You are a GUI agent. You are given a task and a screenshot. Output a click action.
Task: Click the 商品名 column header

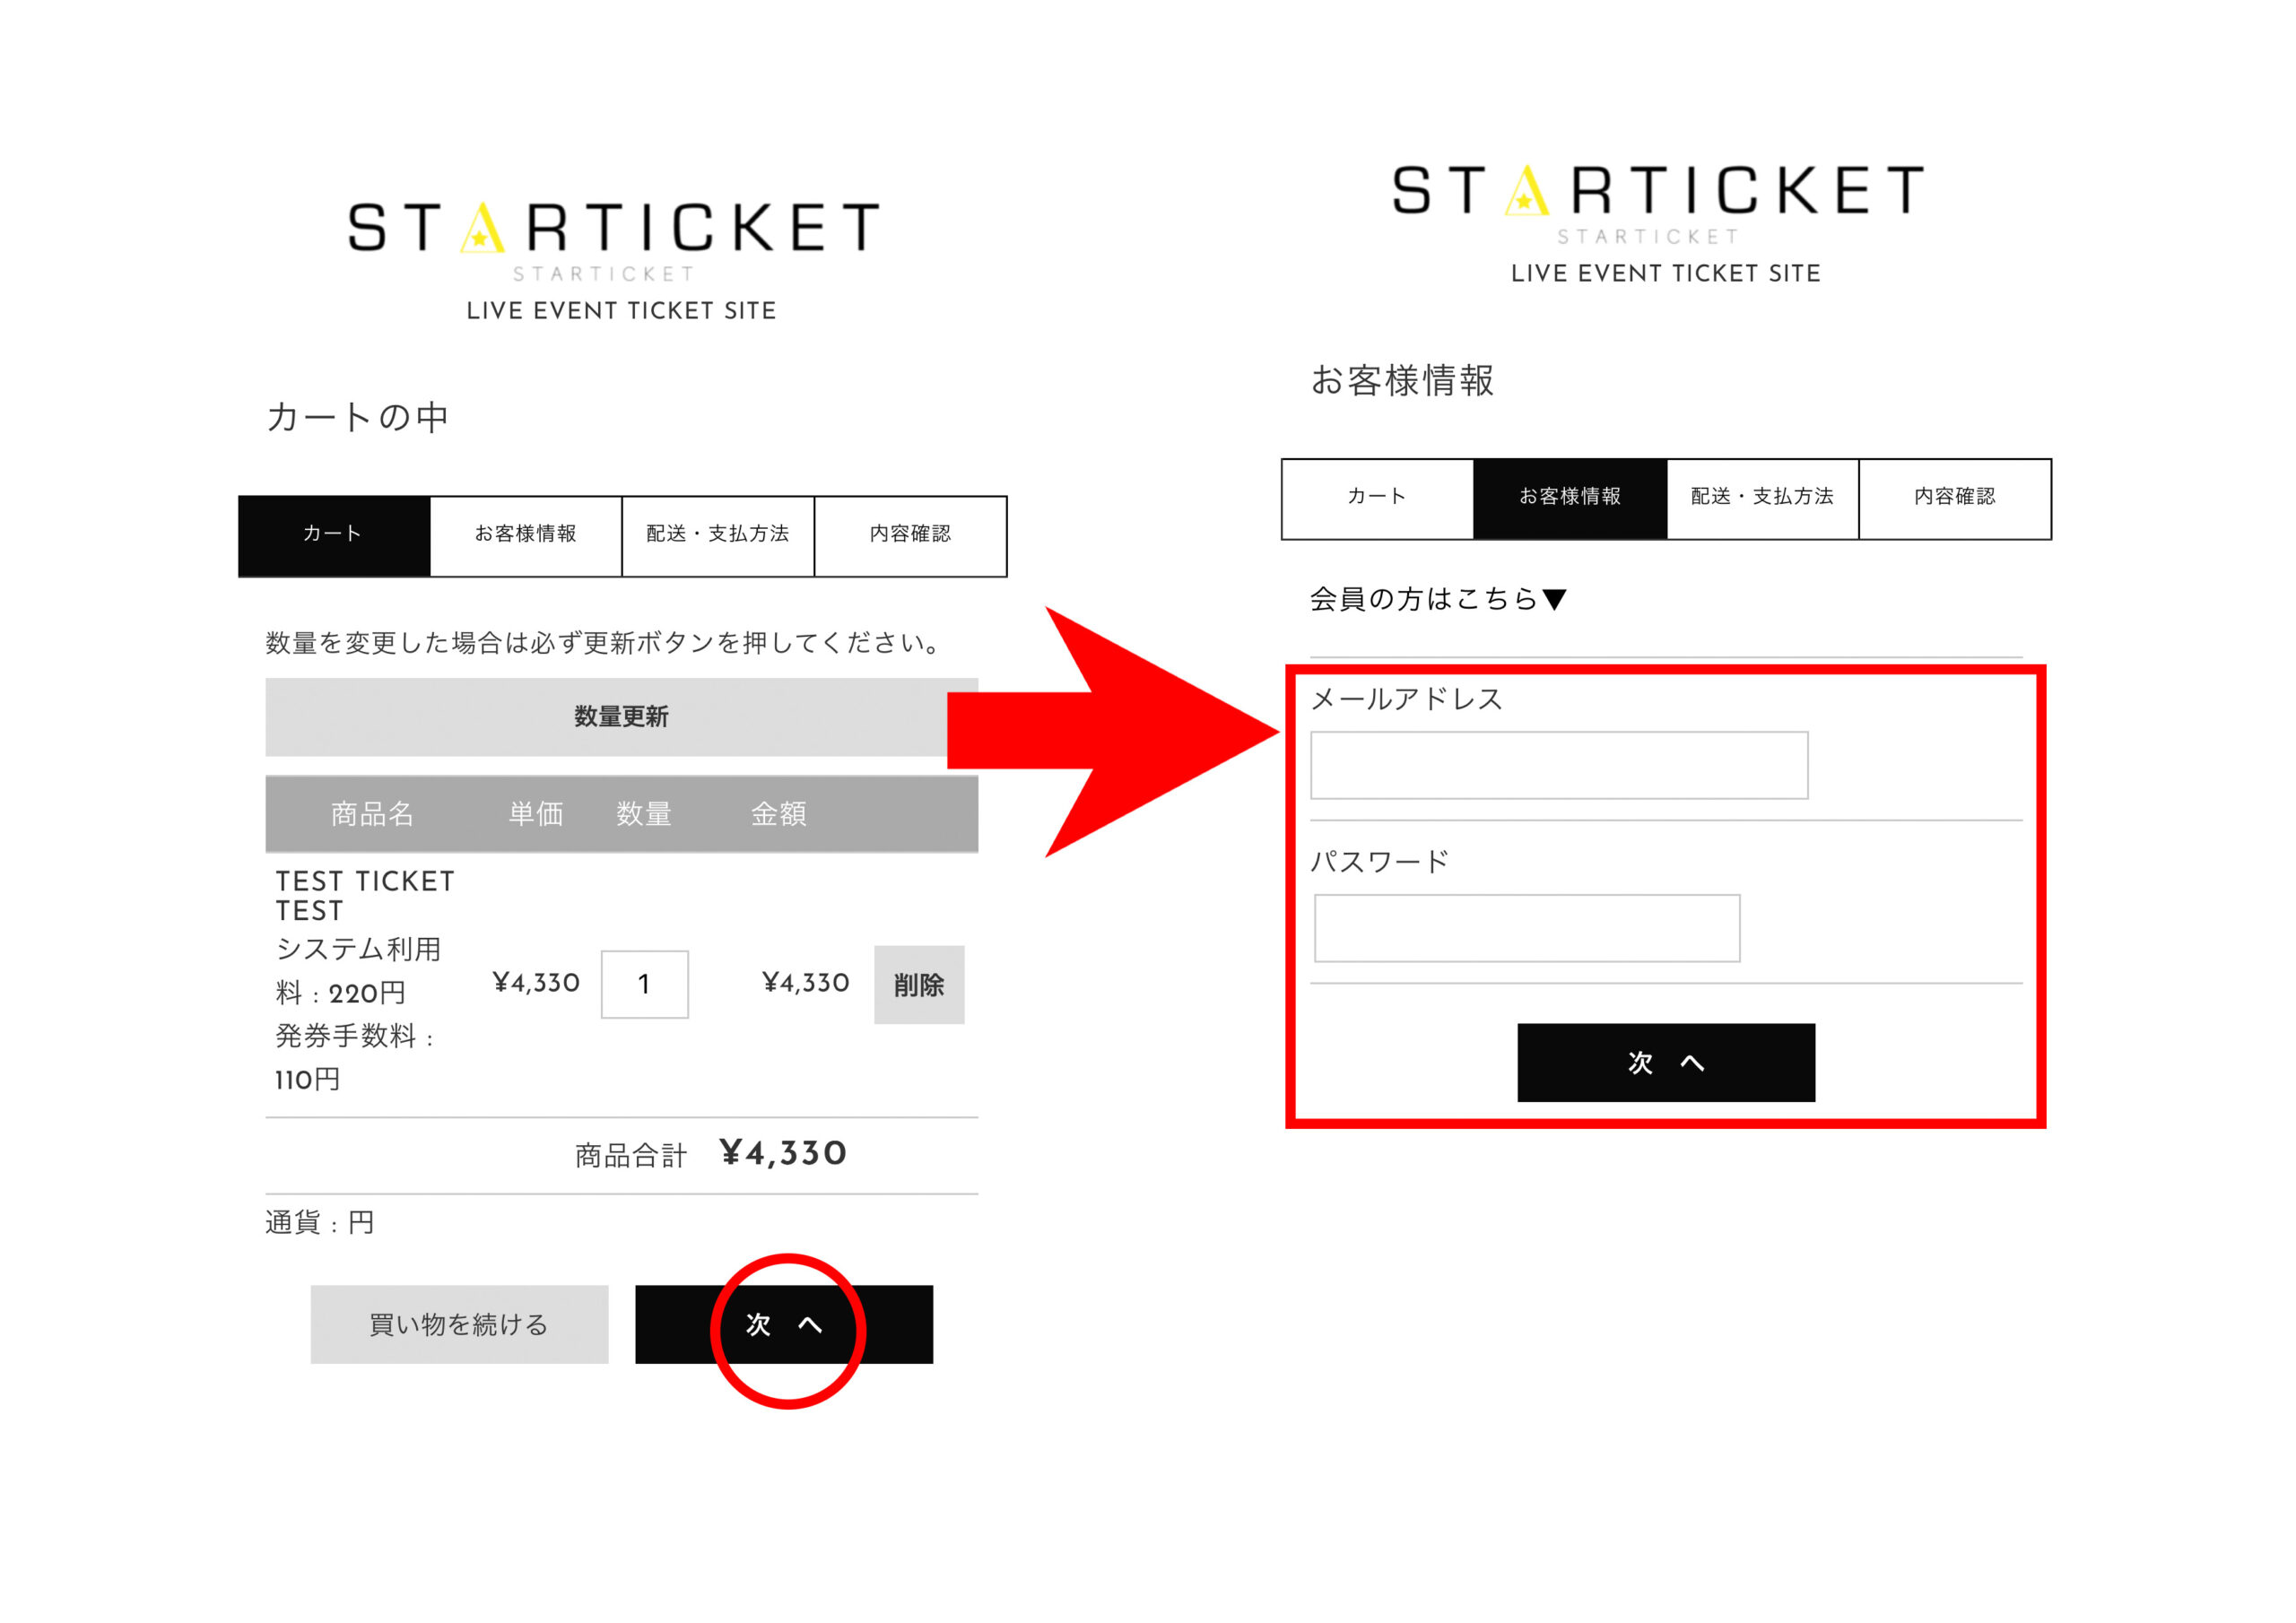372,814
